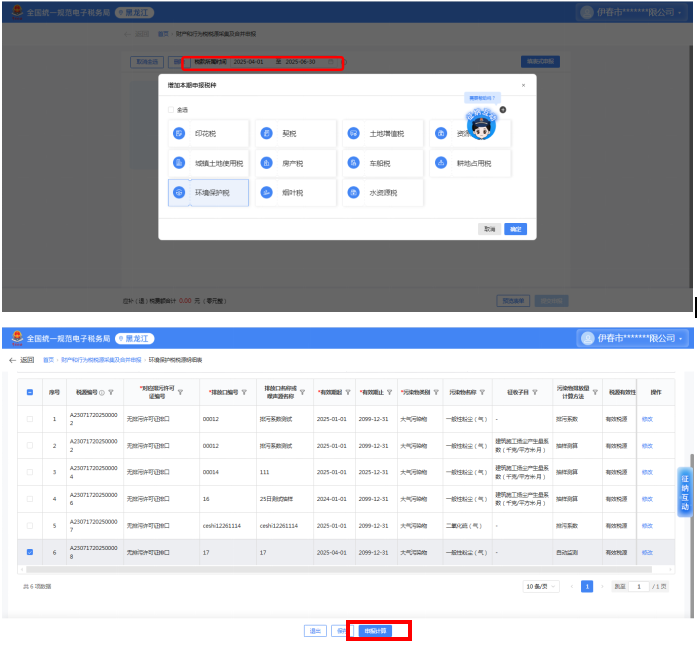Click the 申报计算 button
This screenshot has height=650, width=697.
click(x=377, y=631)
